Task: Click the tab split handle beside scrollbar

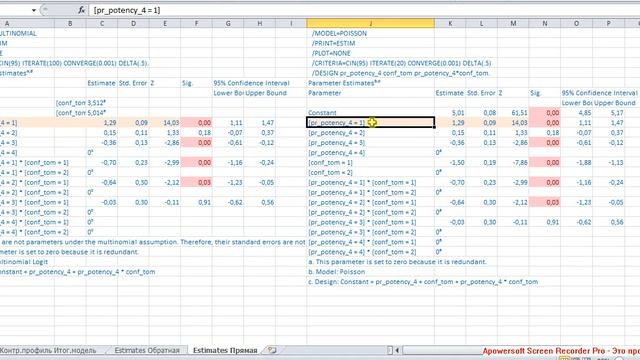Action: click(x=390, y=350)
